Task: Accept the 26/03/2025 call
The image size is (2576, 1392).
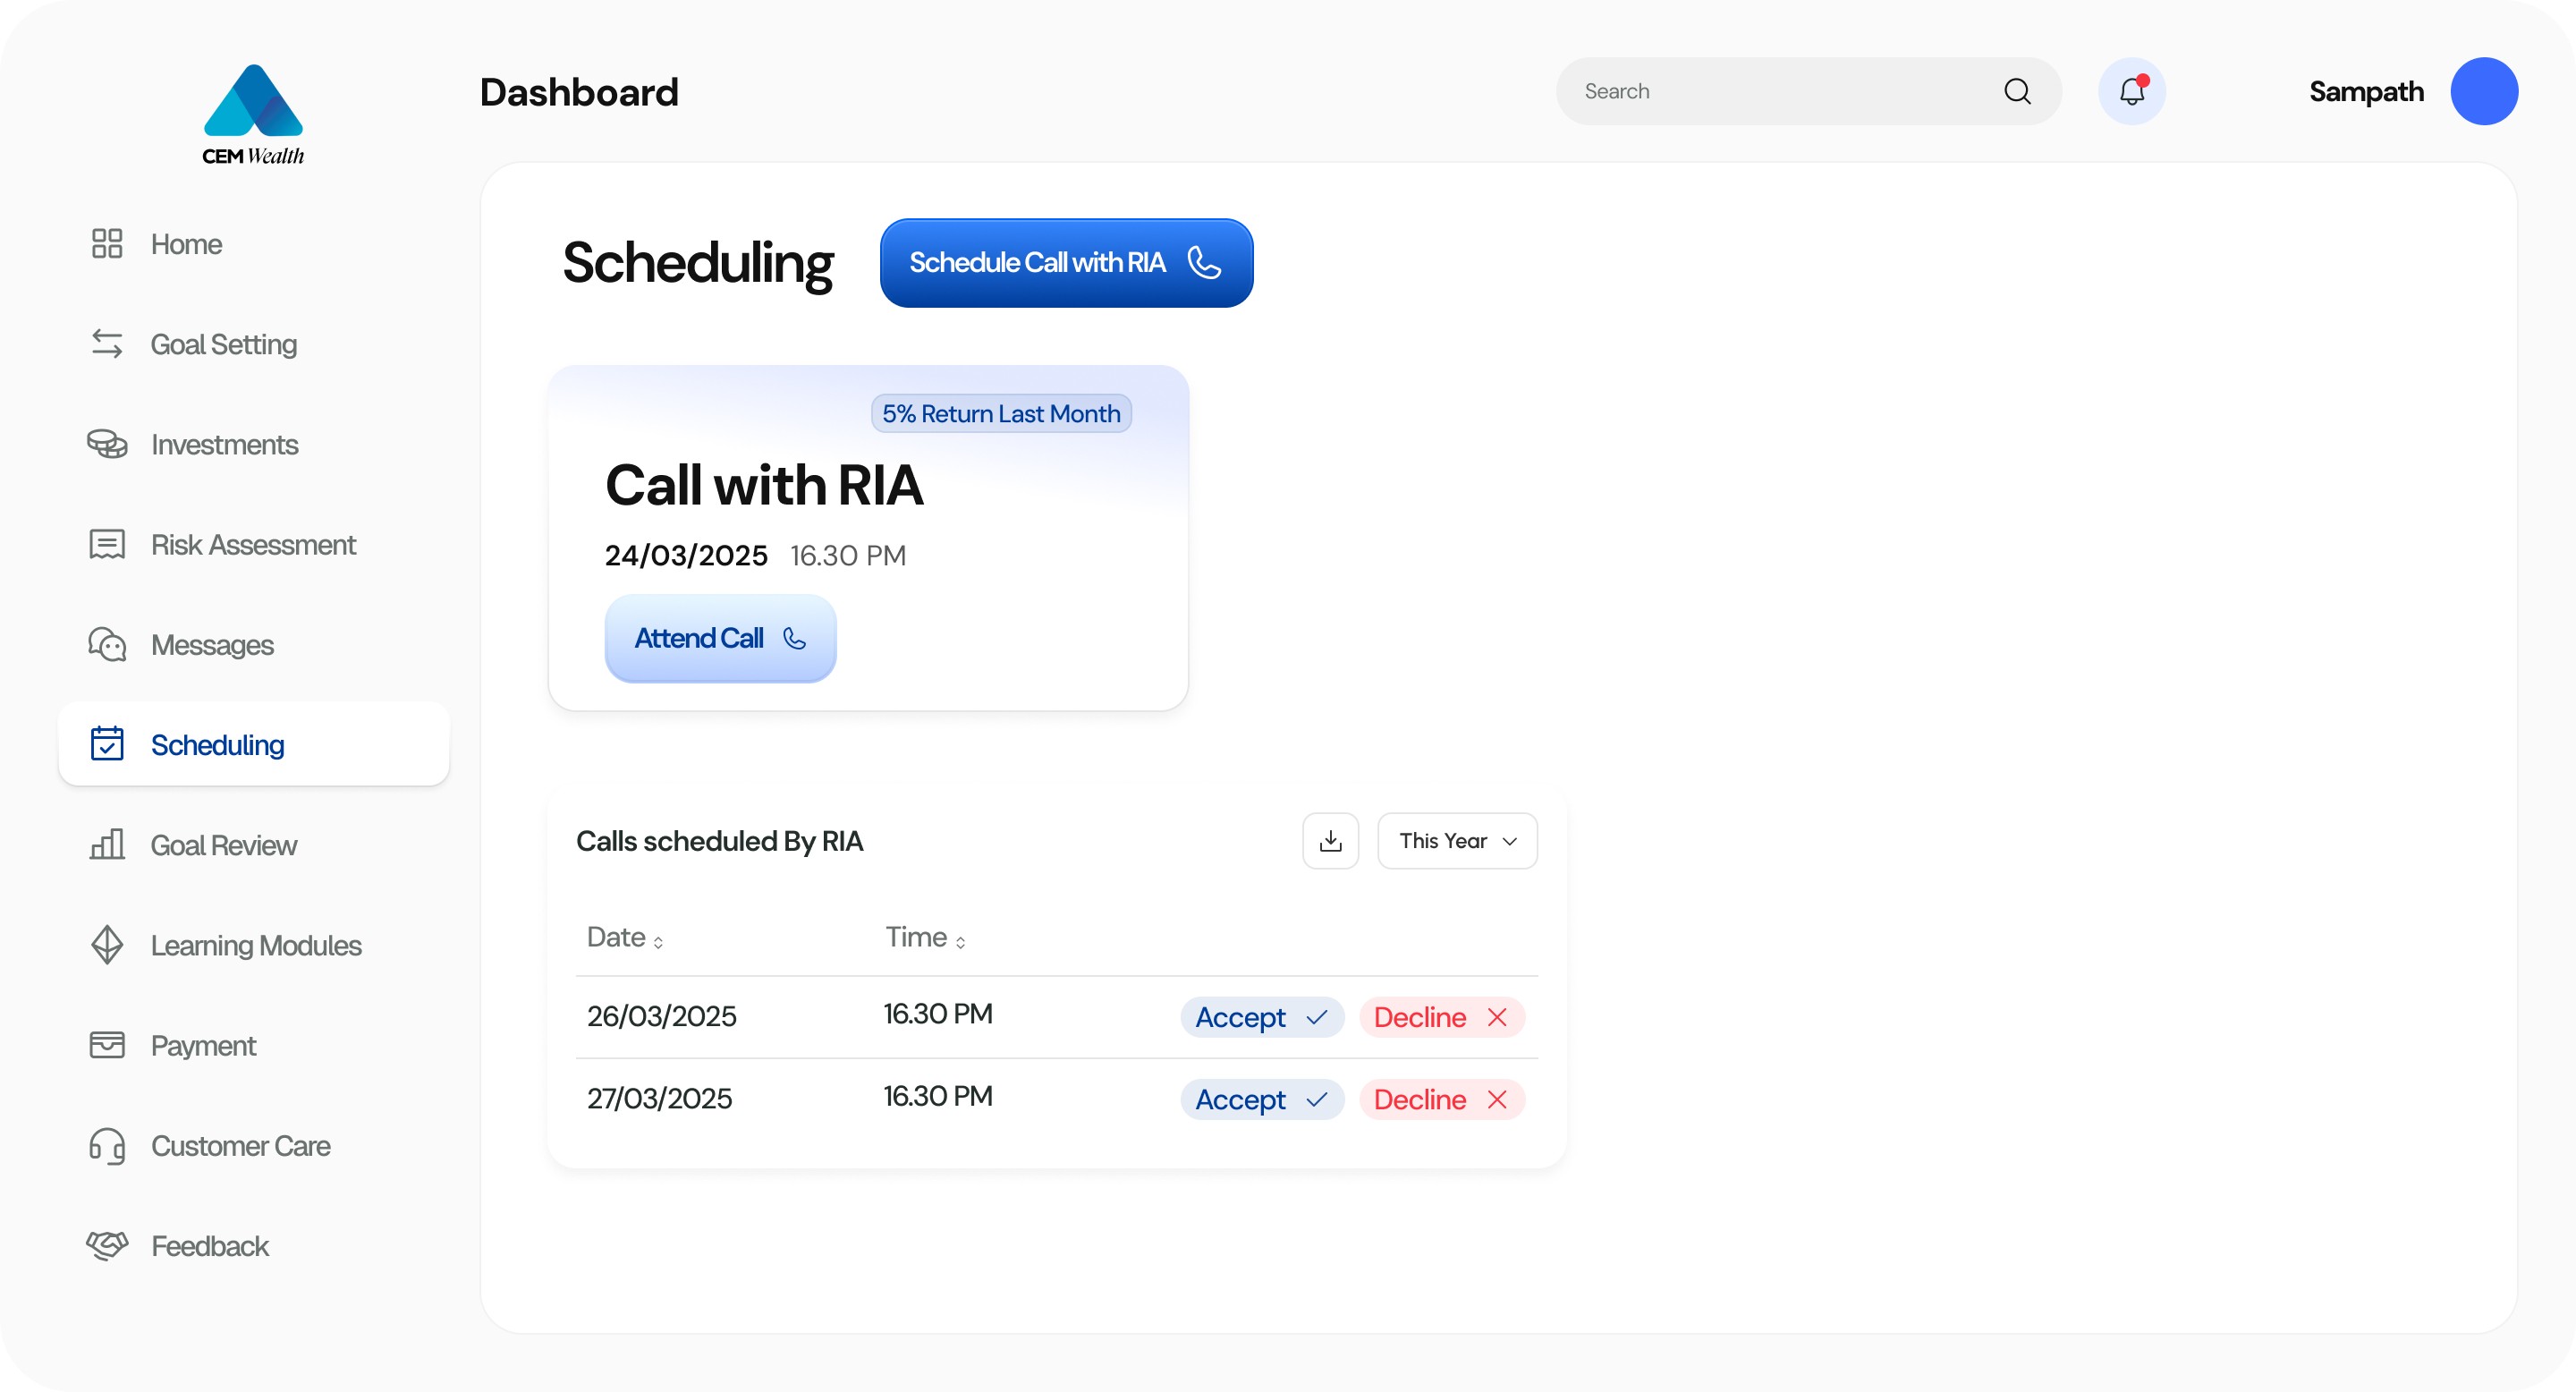Action: point(1261,1017)
